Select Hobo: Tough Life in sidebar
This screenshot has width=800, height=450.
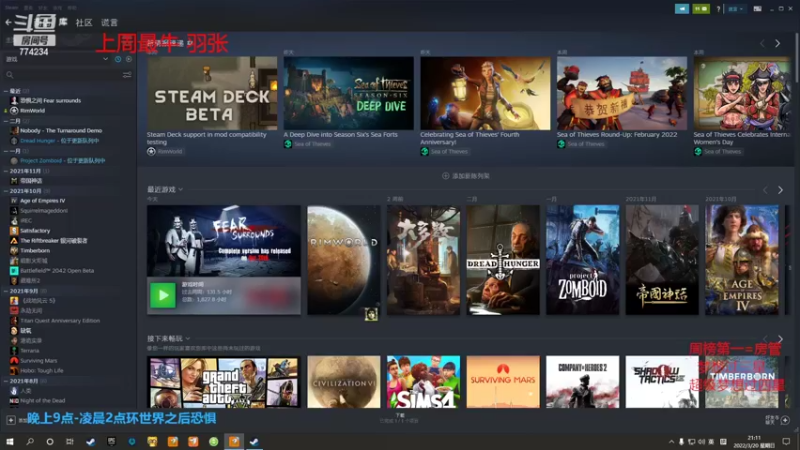pyautogui.click(x=41, y=371)
